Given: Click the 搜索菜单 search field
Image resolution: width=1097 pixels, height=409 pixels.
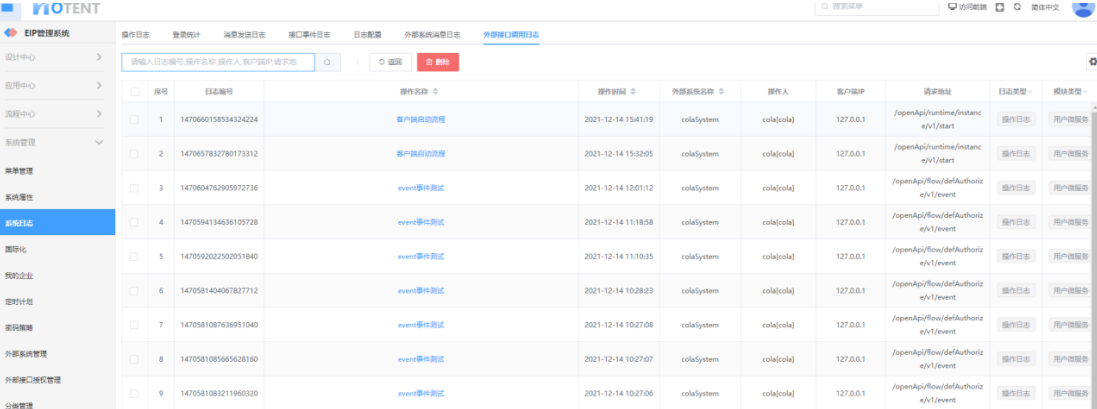Looking at the screenshot, I should 872,7.
